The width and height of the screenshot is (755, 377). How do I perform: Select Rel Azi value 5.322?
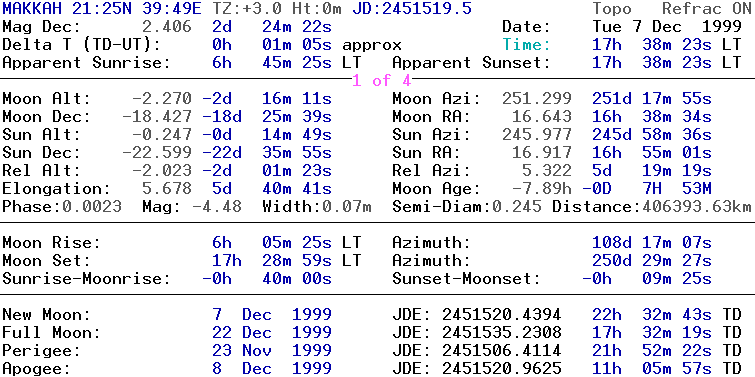[x=547, y=170]
